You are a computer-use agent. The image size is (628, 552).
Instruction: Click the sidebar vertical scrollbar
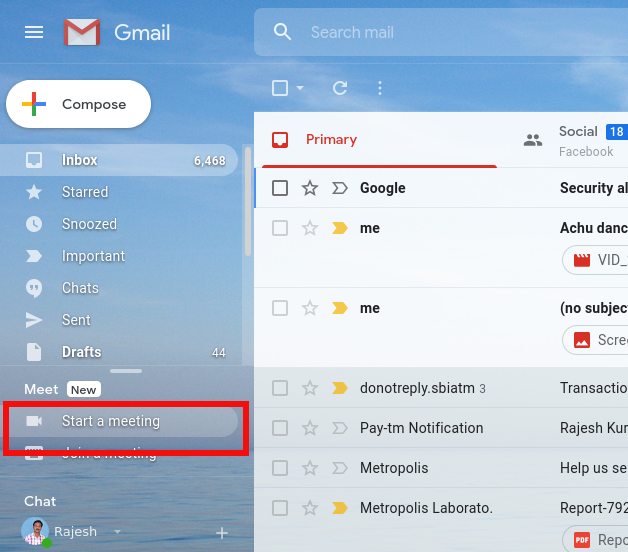click(x=248, y=201)
